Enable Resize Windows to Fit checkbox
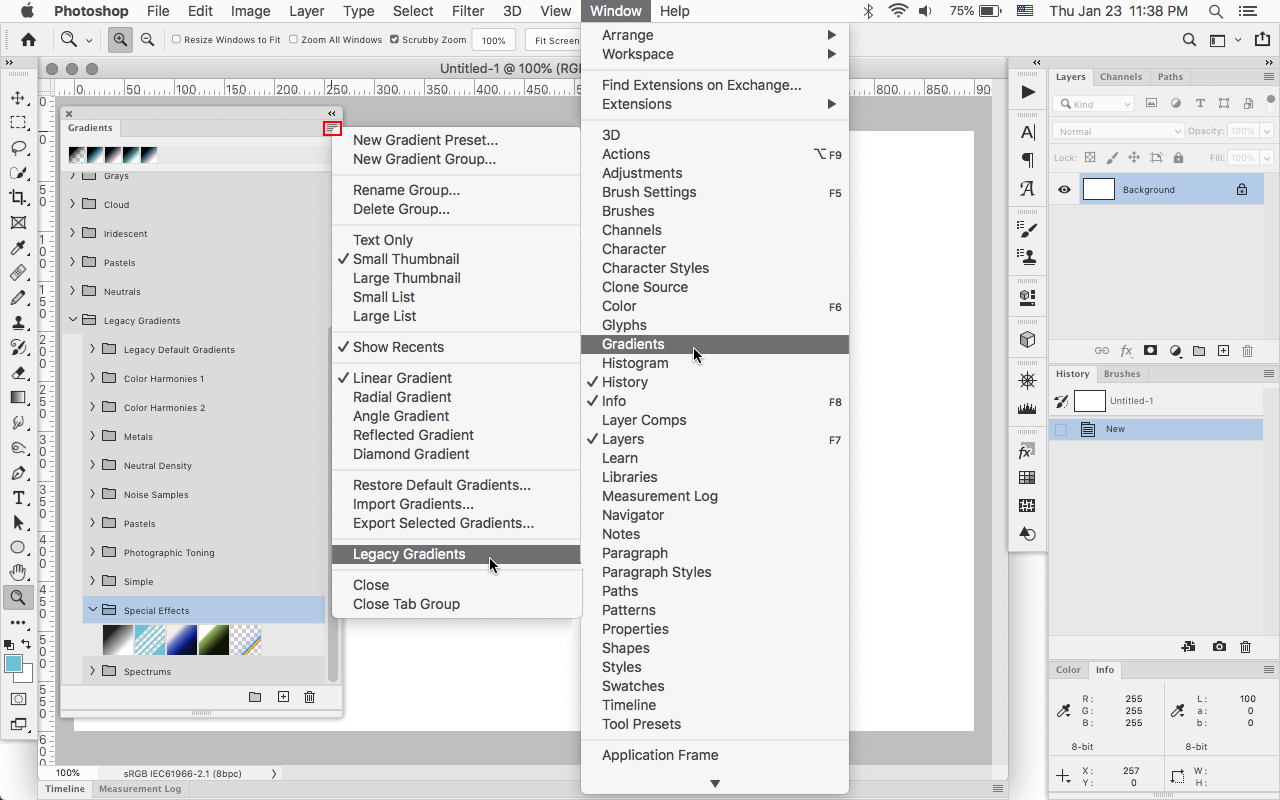 (x=177, y=40)
